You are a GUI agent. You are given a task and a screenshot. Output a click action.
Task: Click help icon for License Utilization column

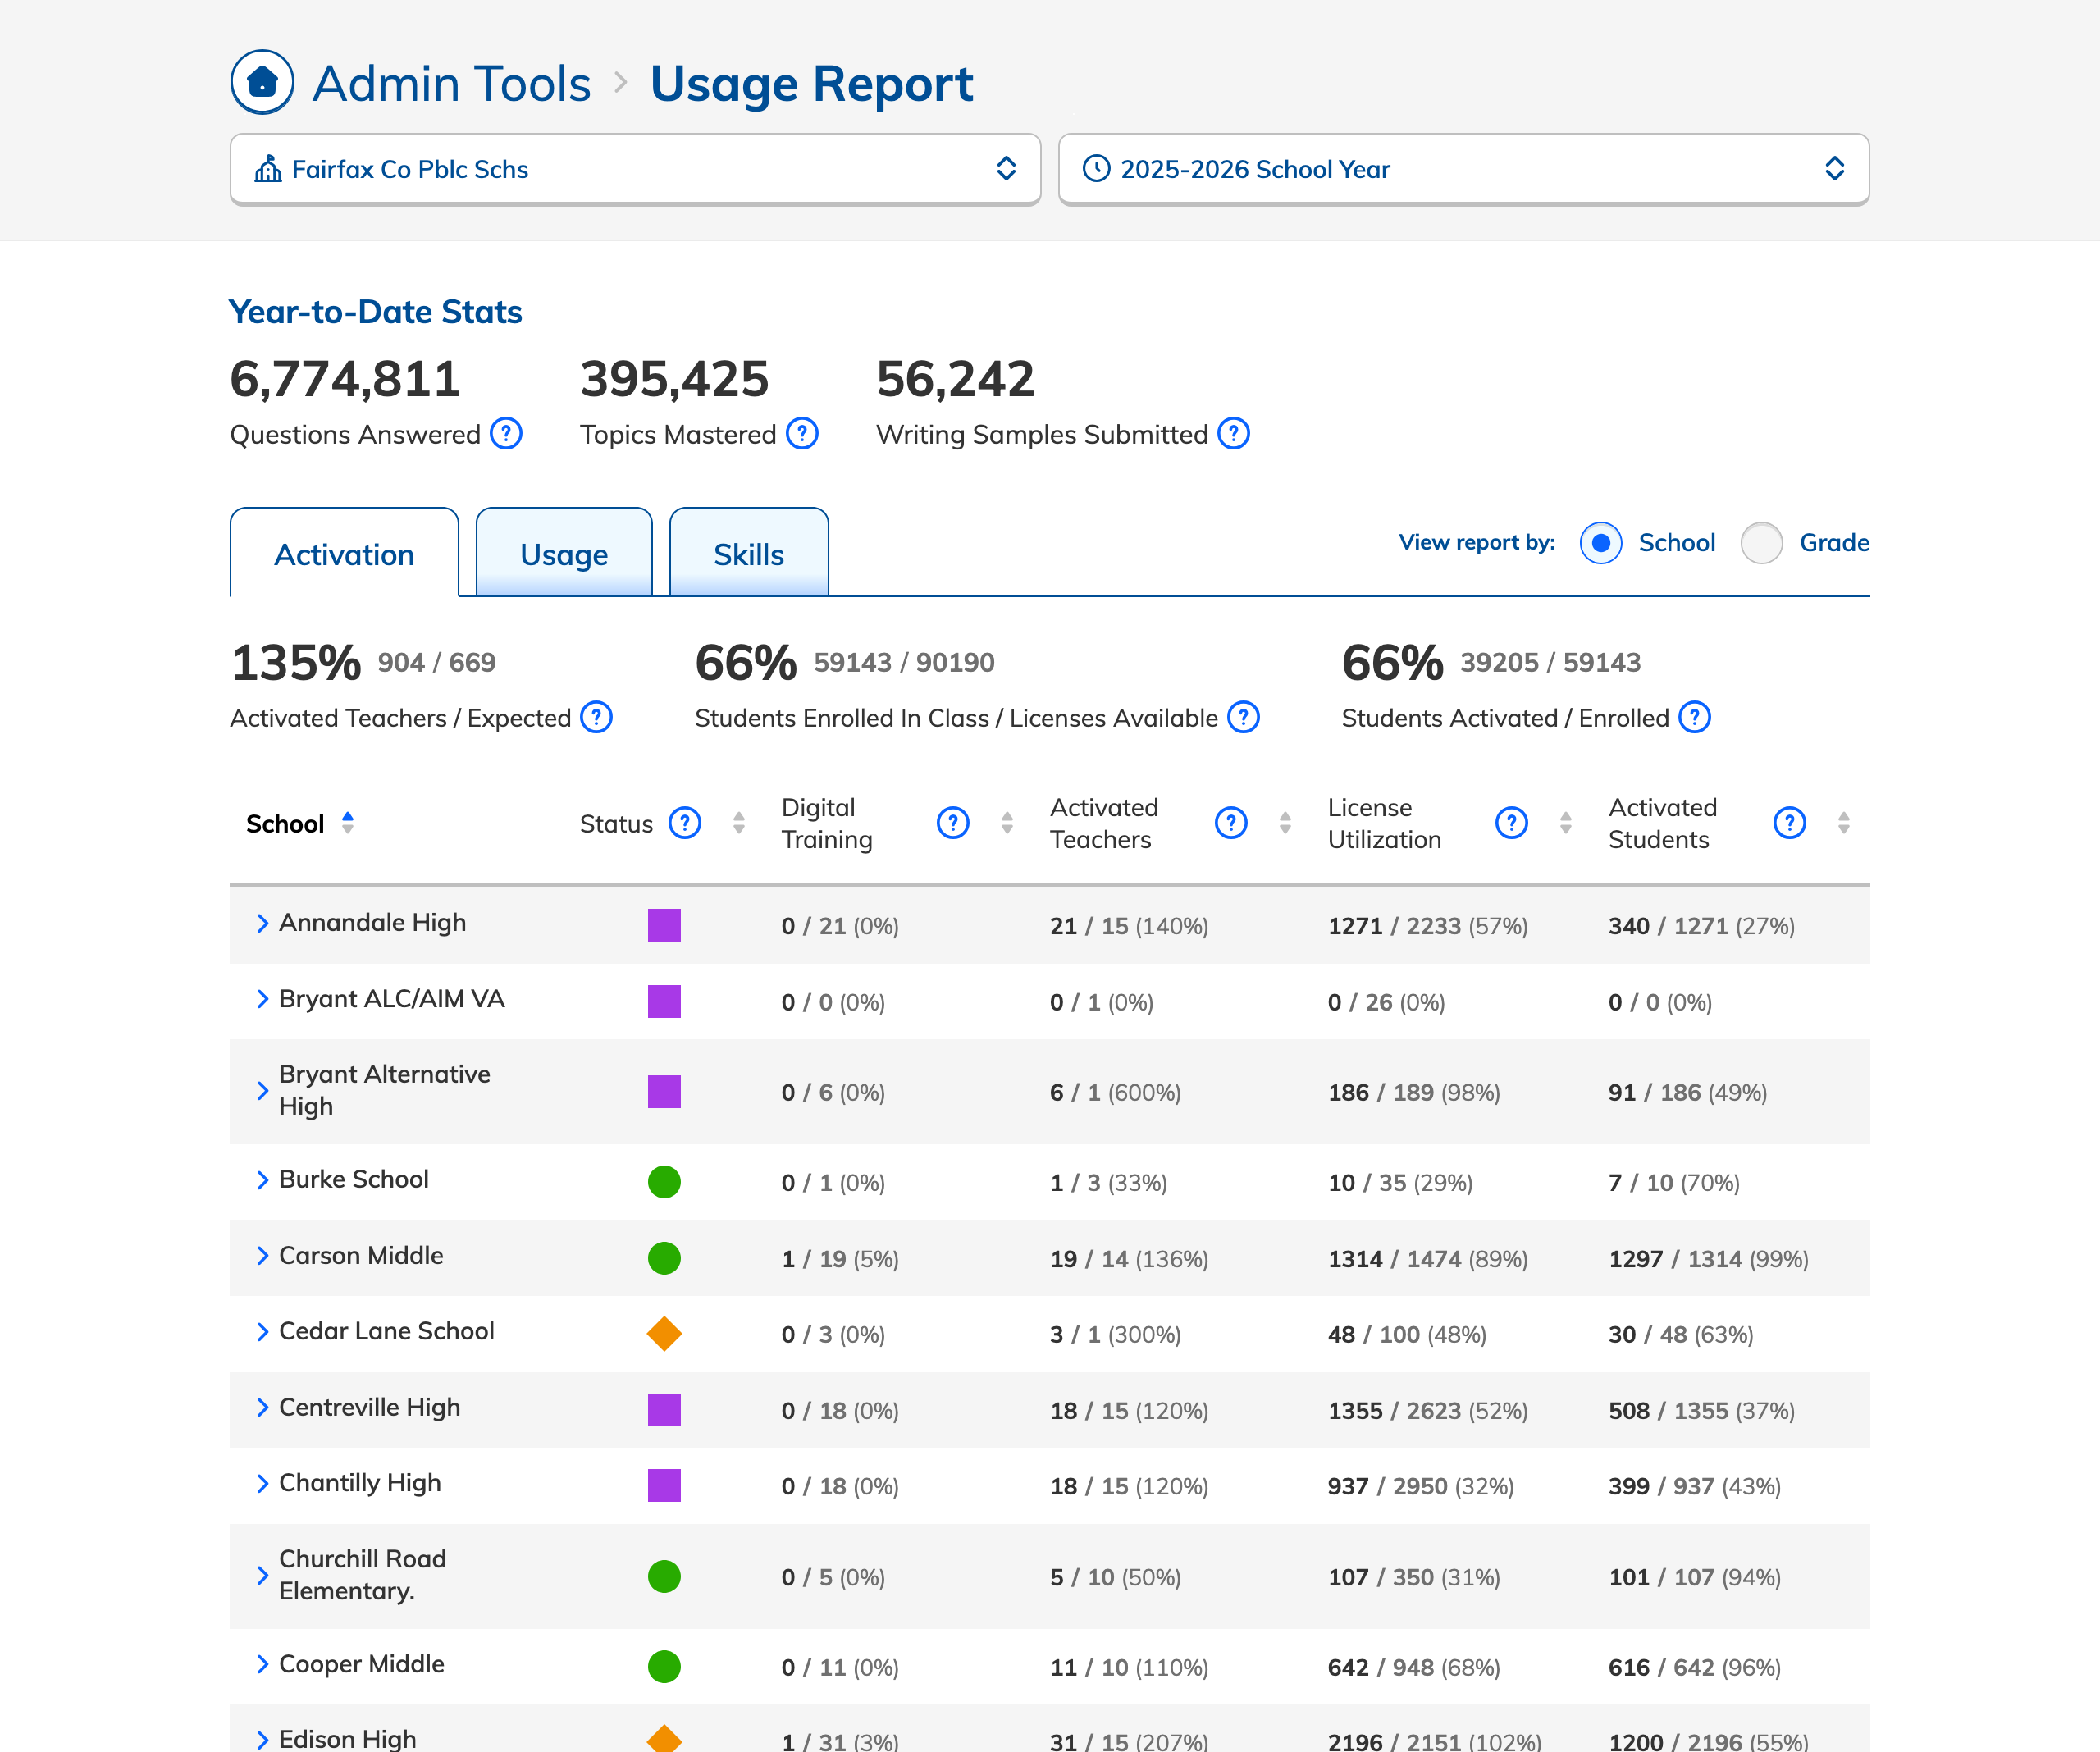tap(1511, 823)
